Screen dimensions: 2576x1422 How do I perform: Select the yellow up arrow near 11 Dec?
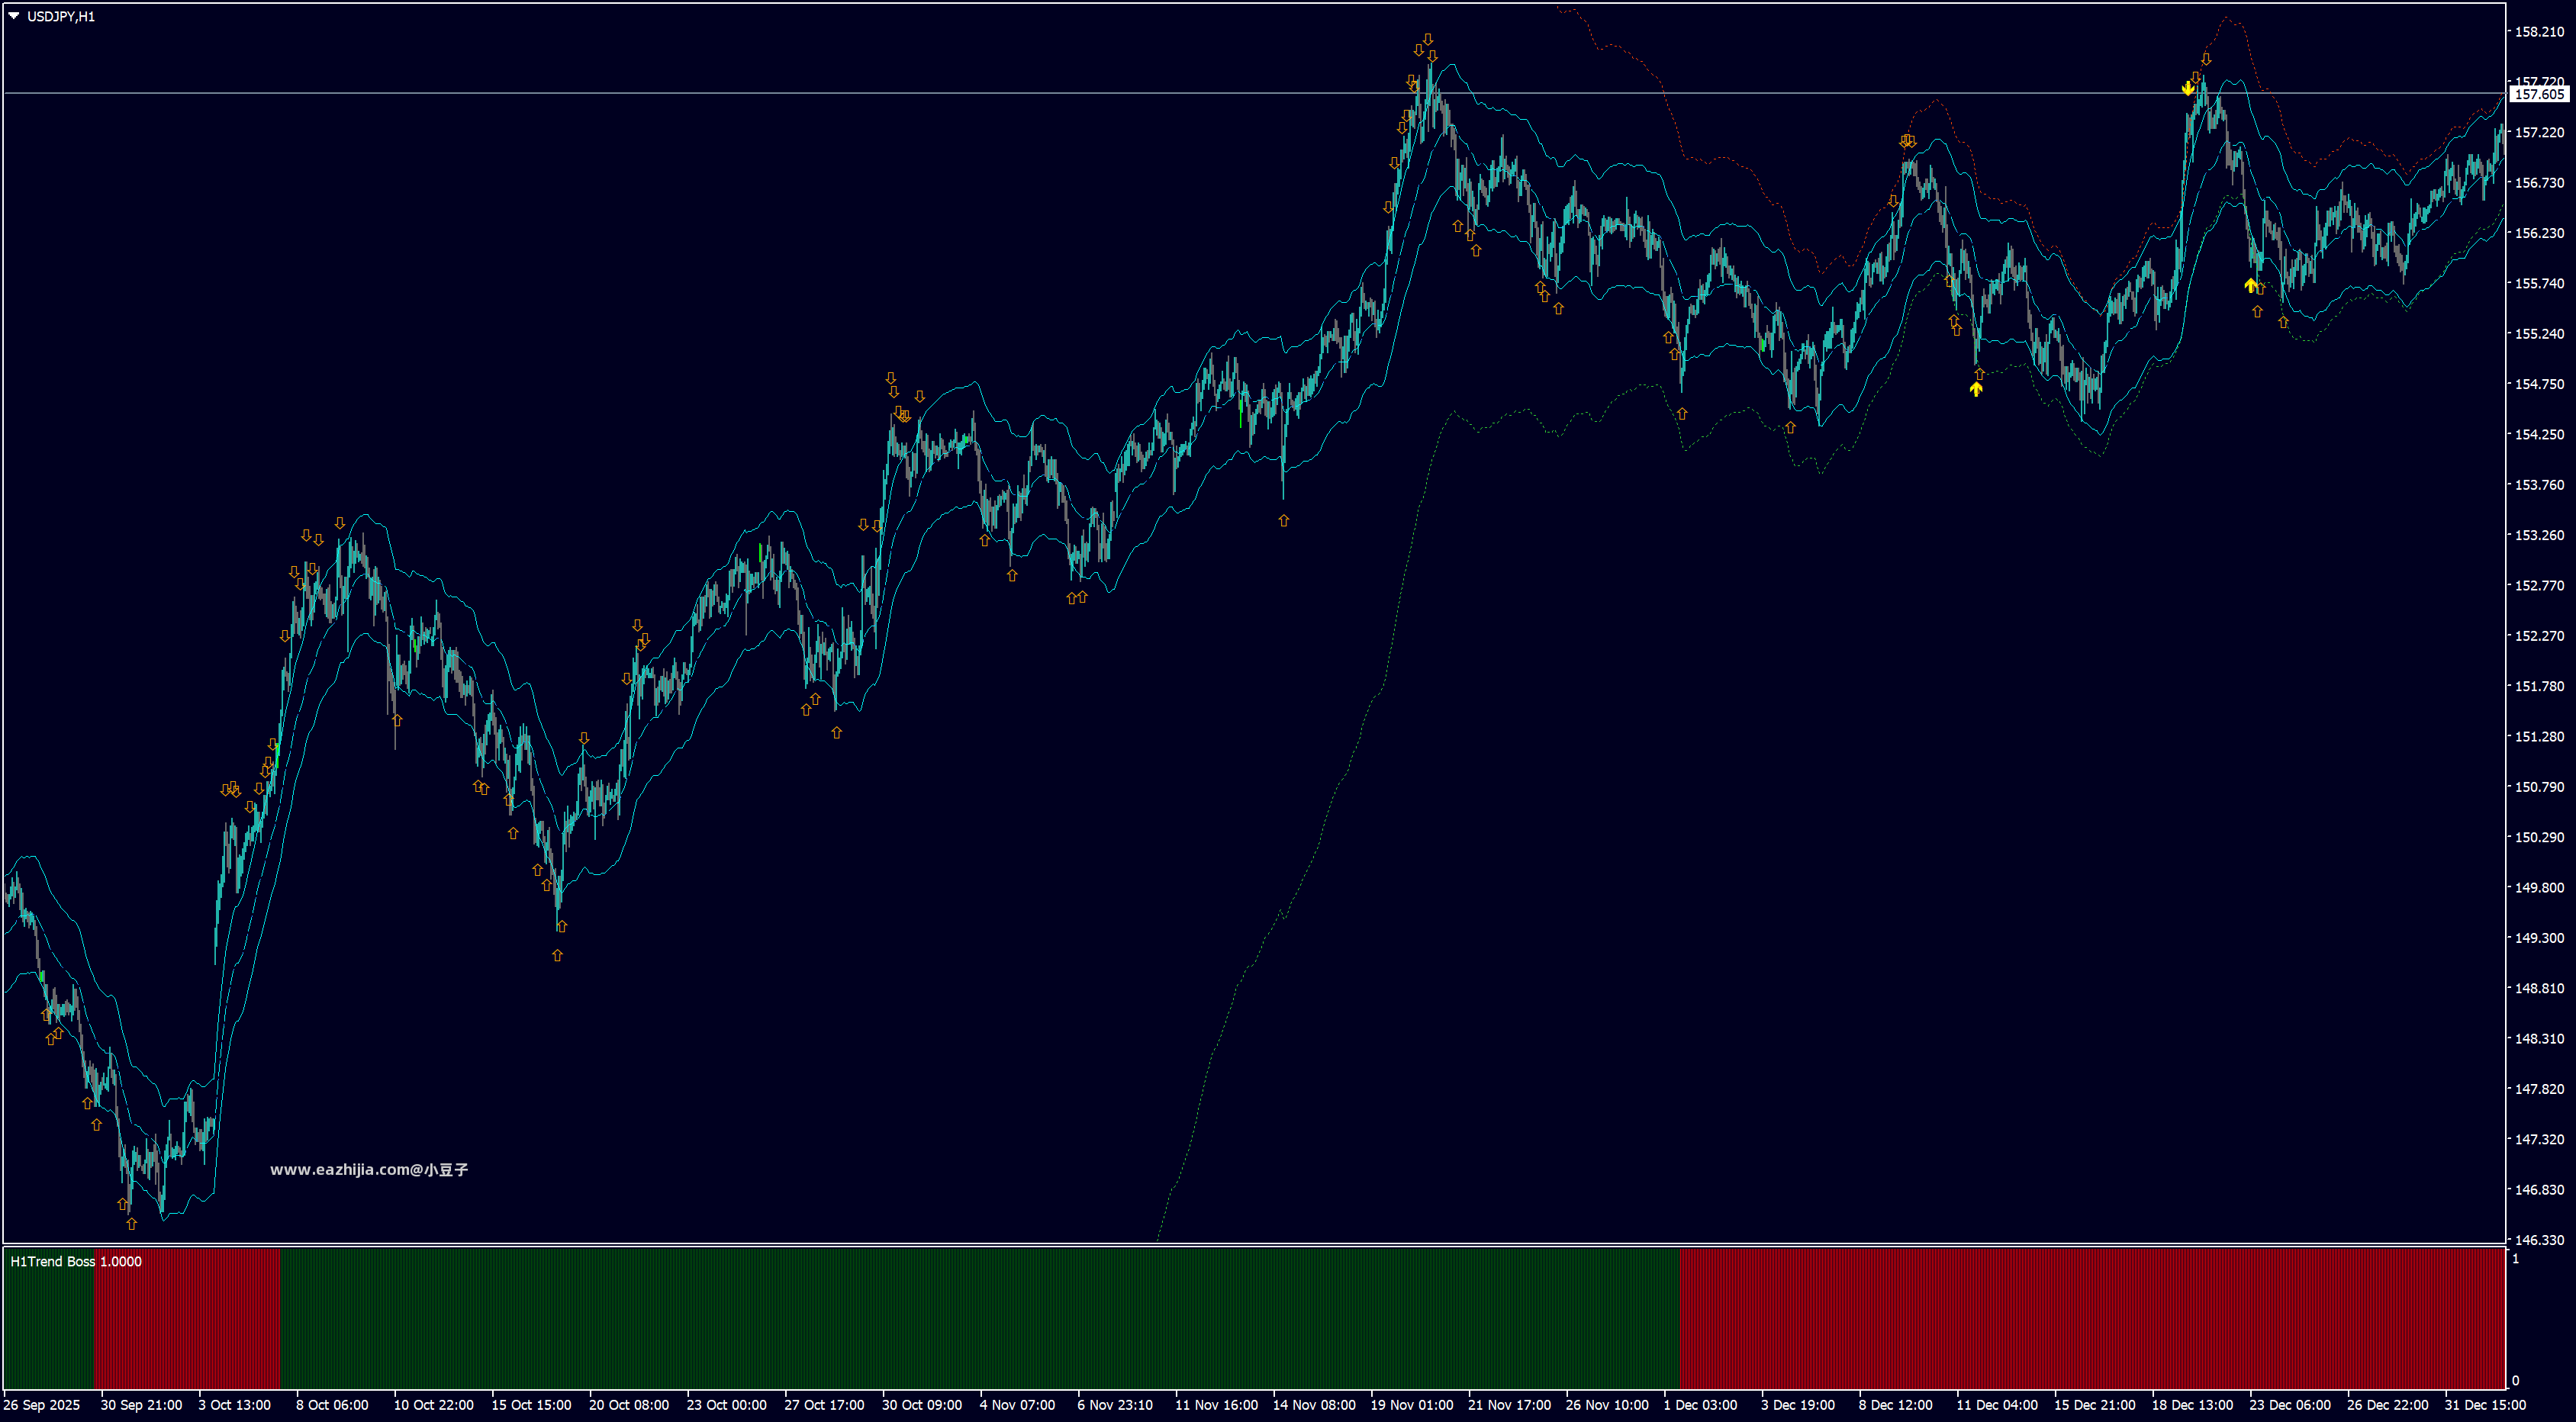1976,389
